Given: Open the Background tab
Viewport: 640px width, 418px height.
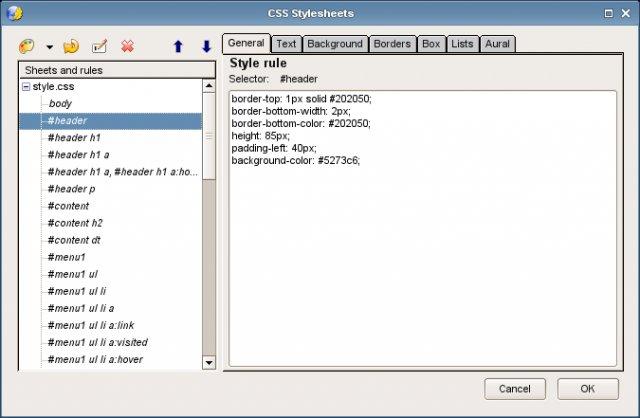Looking at the screenshot, I should [334, 44].
